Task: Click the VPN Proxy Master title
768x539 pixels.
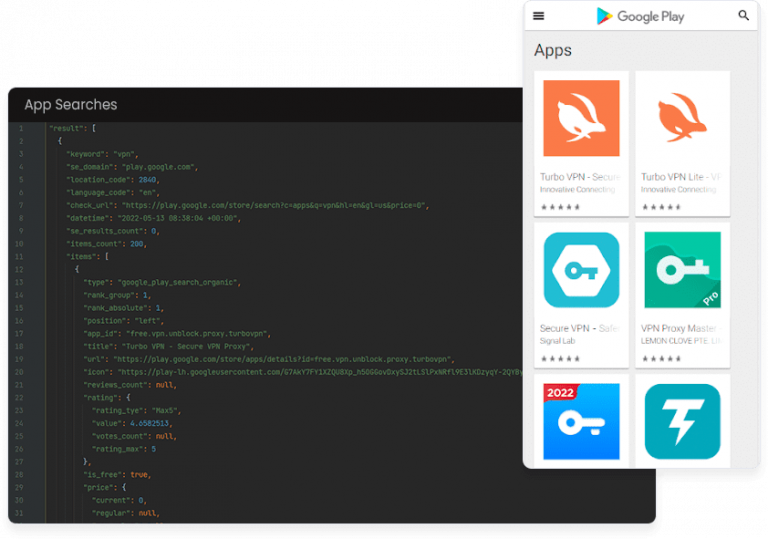Action: 681,328
